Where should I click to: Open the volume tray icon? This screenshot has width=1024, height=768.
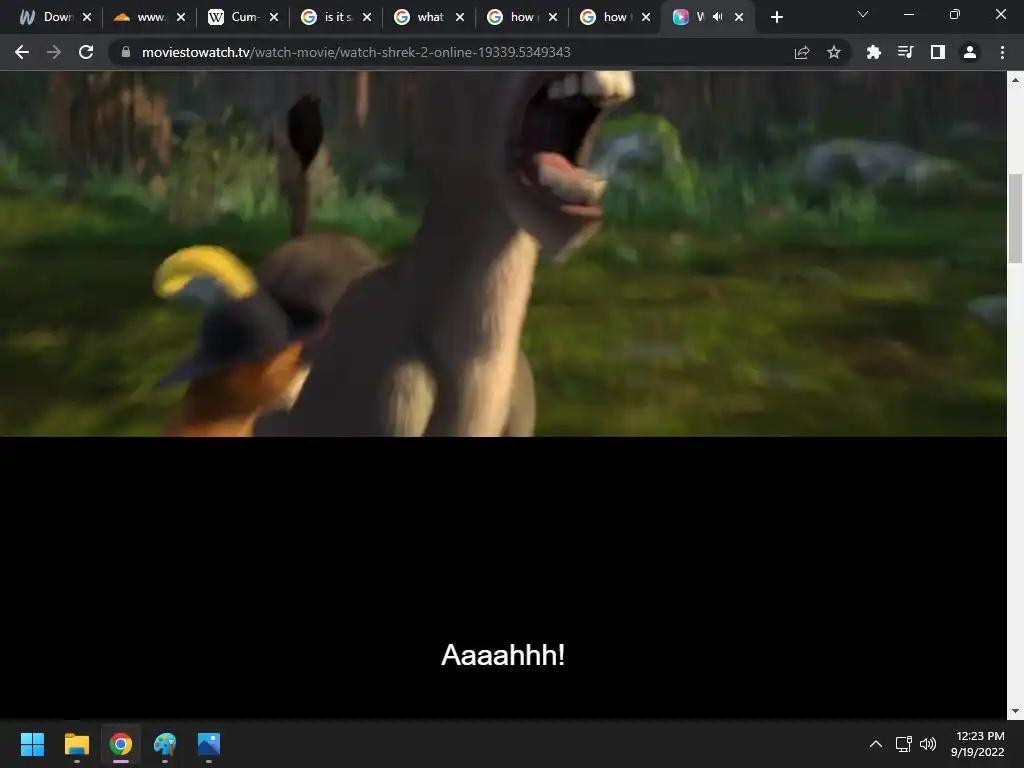coord(928,744)
